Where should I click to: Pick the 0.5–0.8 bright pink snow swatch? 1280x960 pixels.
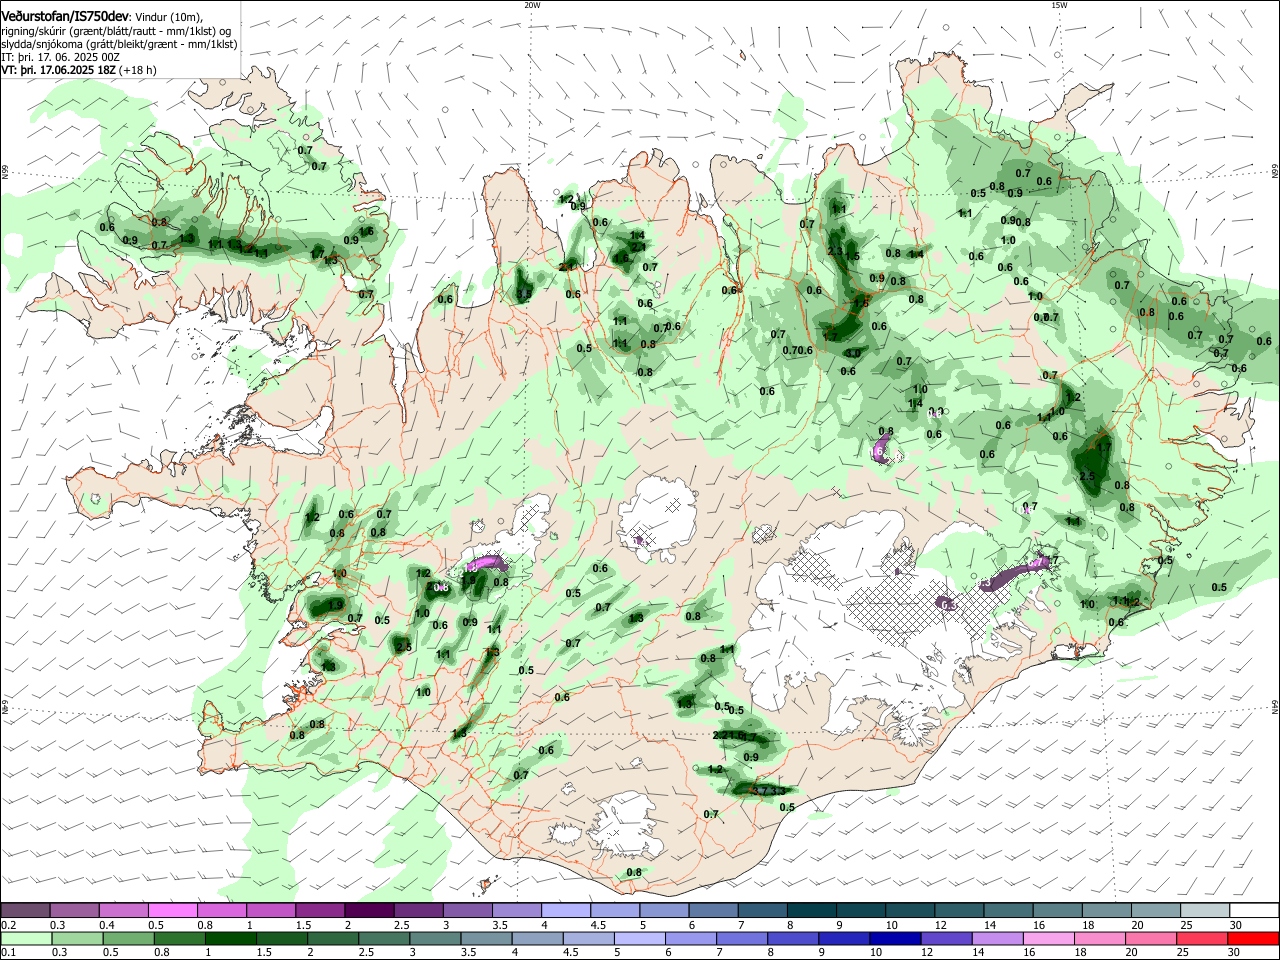[x=172, y=910]
